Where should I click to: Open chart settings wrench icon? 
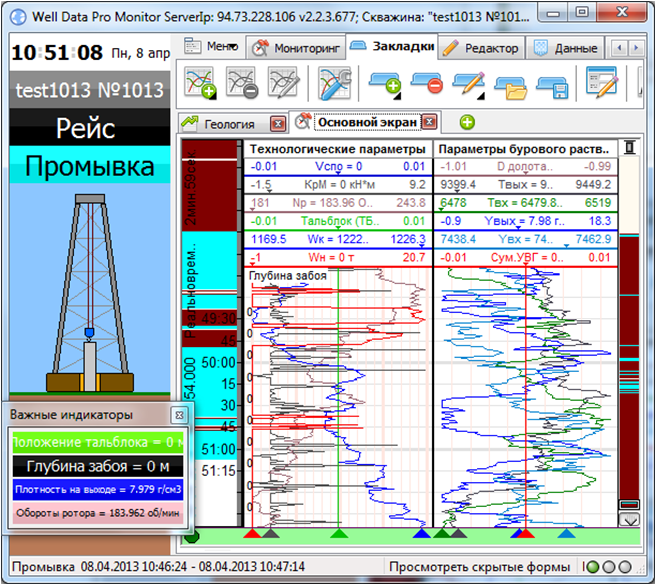(334, 83)
